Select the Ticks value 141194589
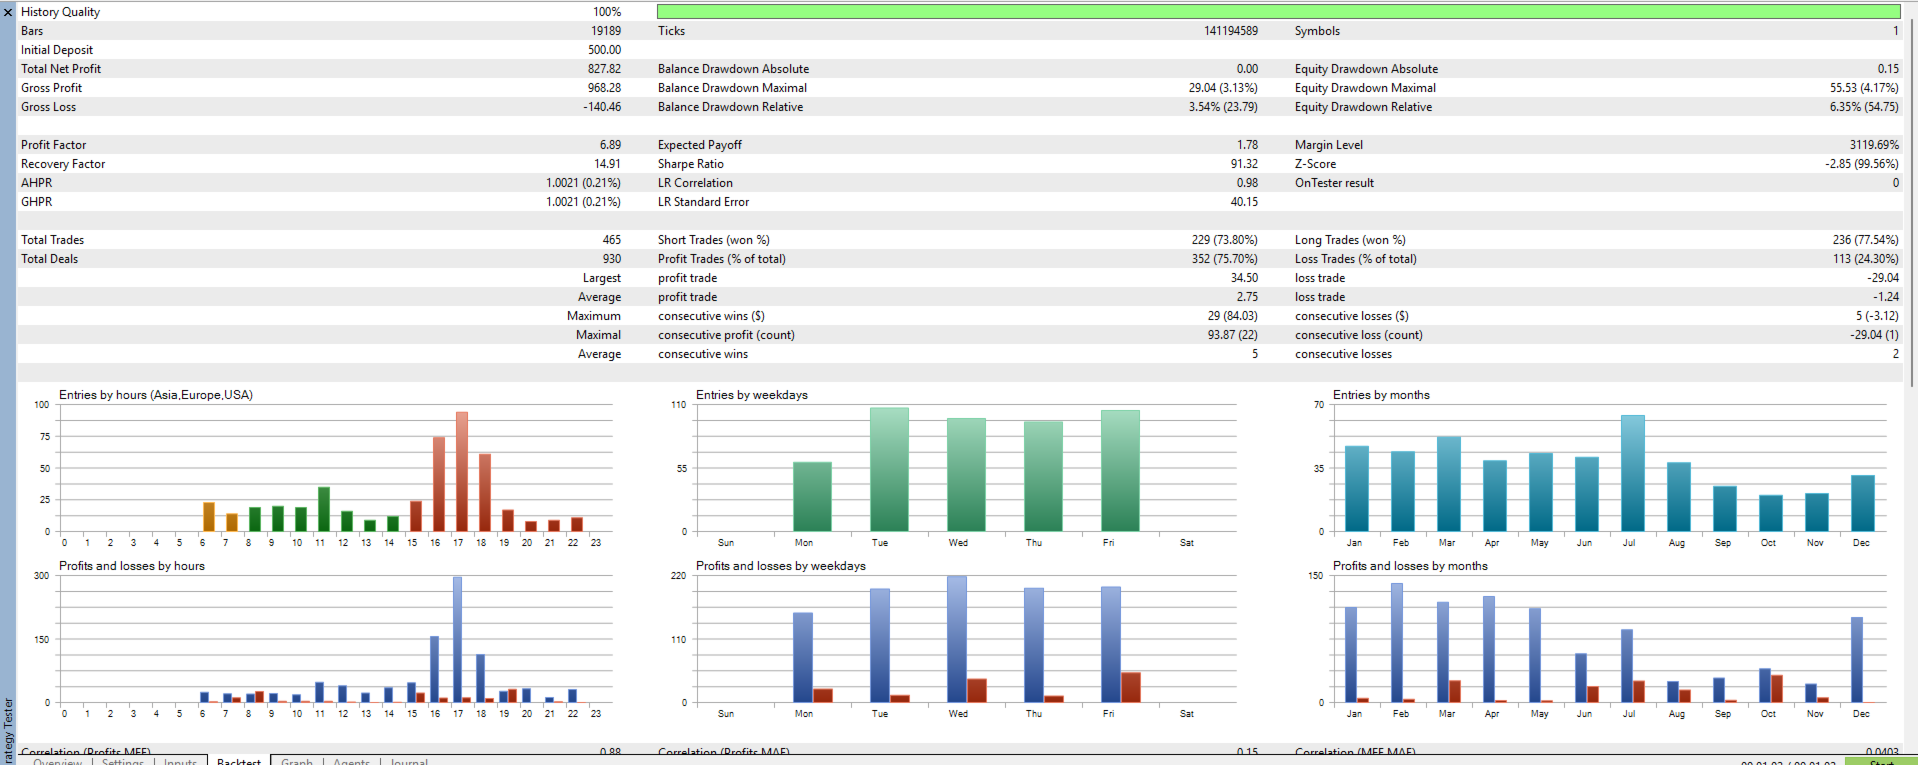This screenshot has height=765, width=1918. [1231, 31]
